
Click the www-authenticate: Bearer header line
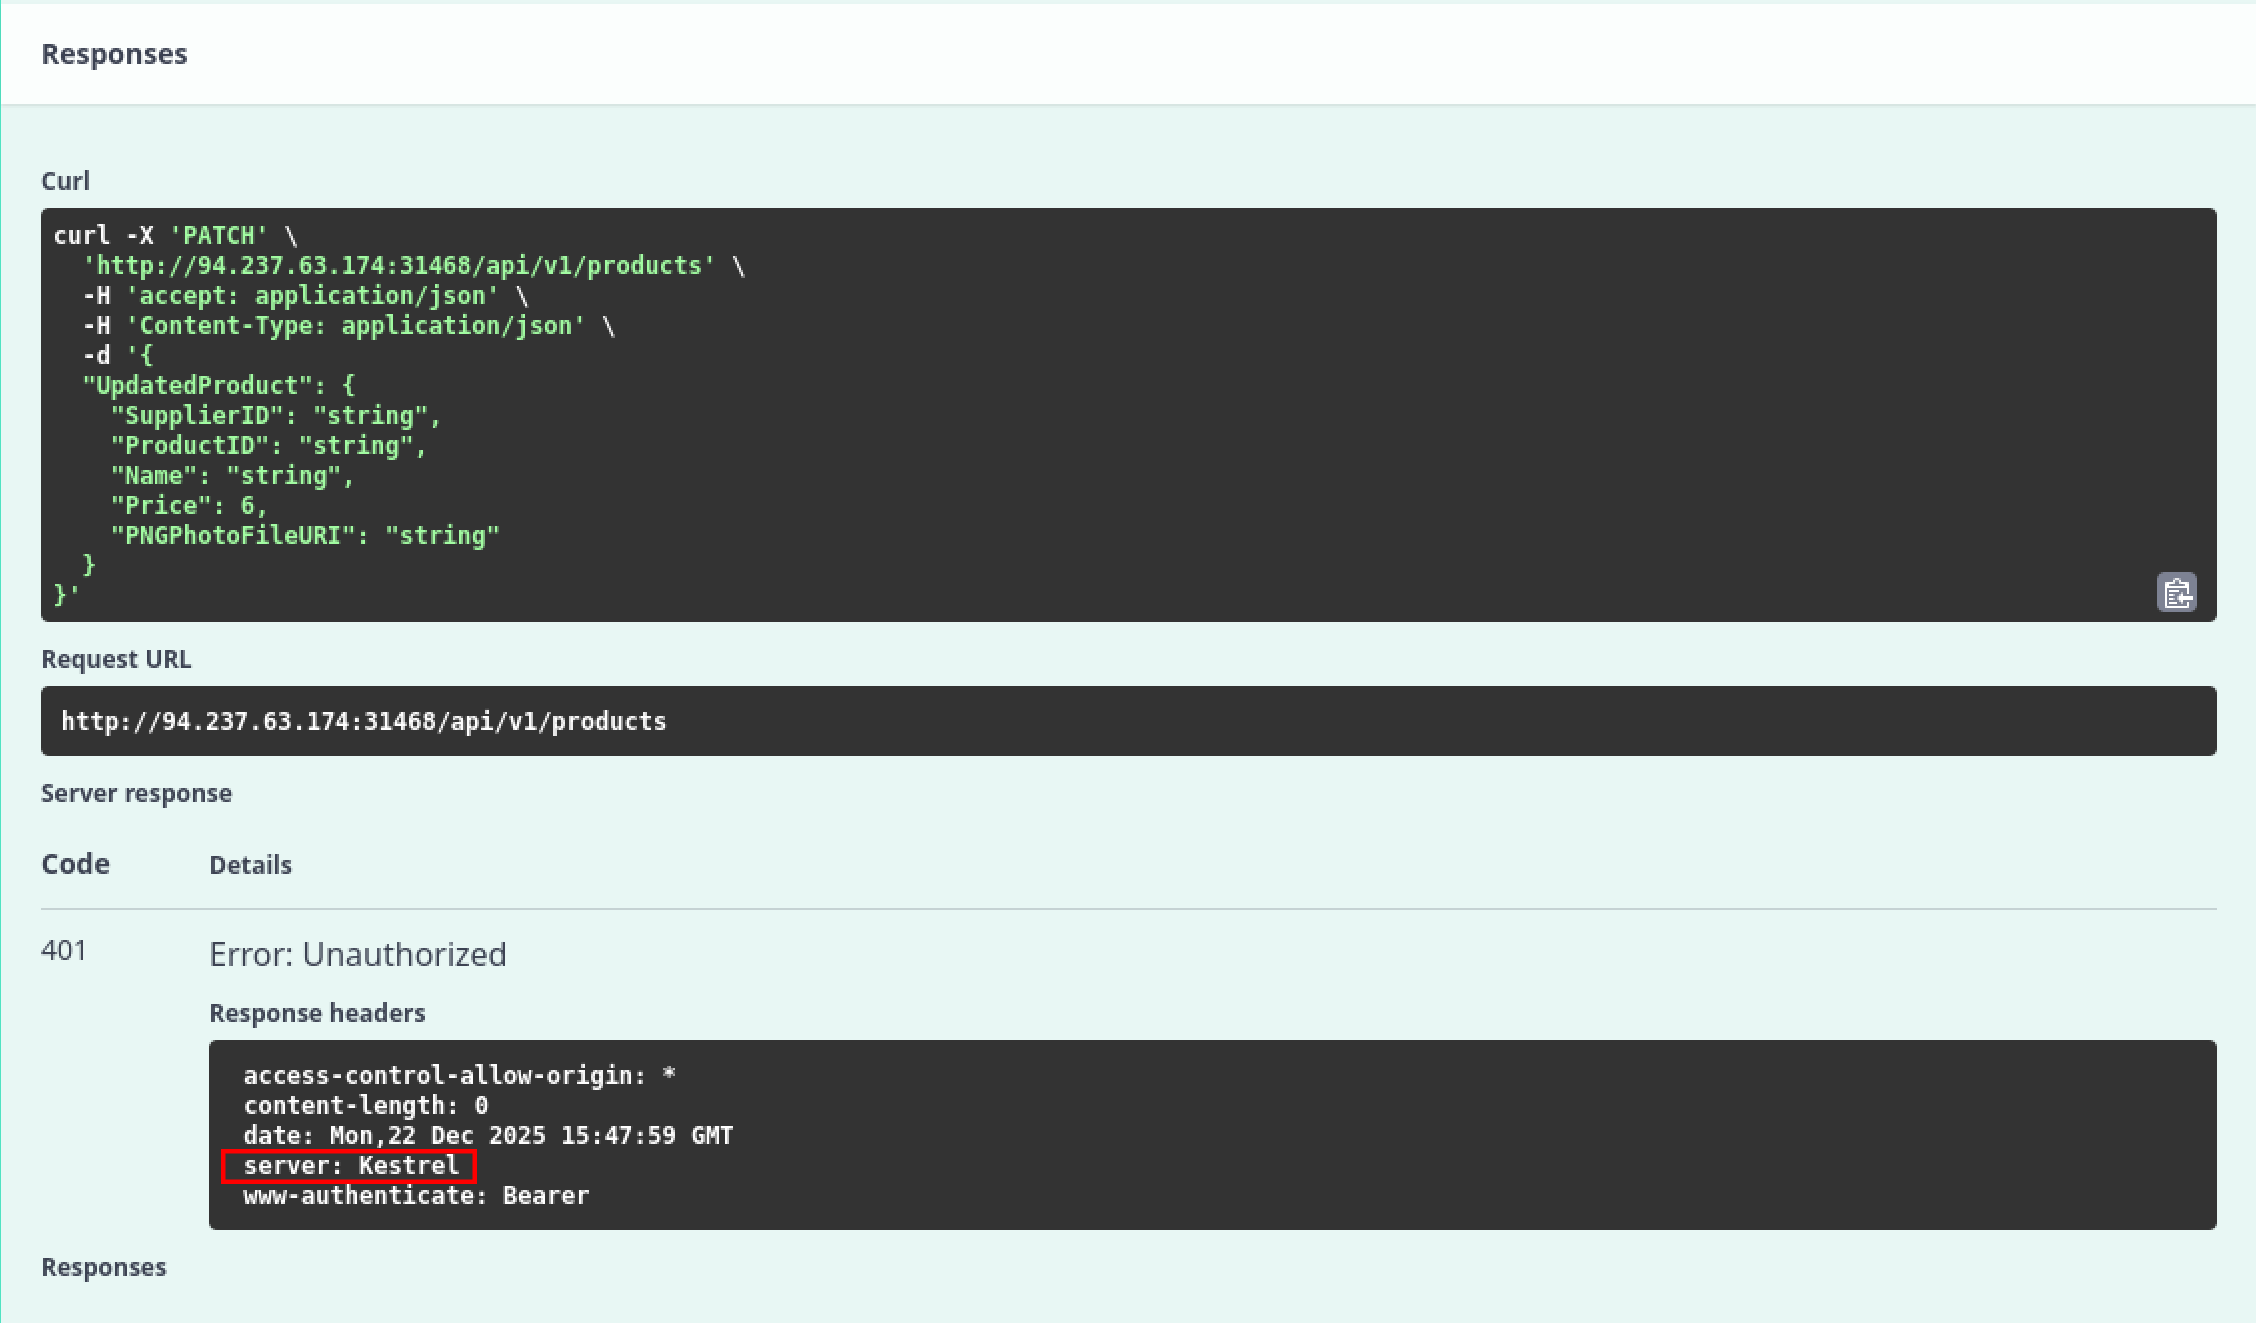point(416,1195)
